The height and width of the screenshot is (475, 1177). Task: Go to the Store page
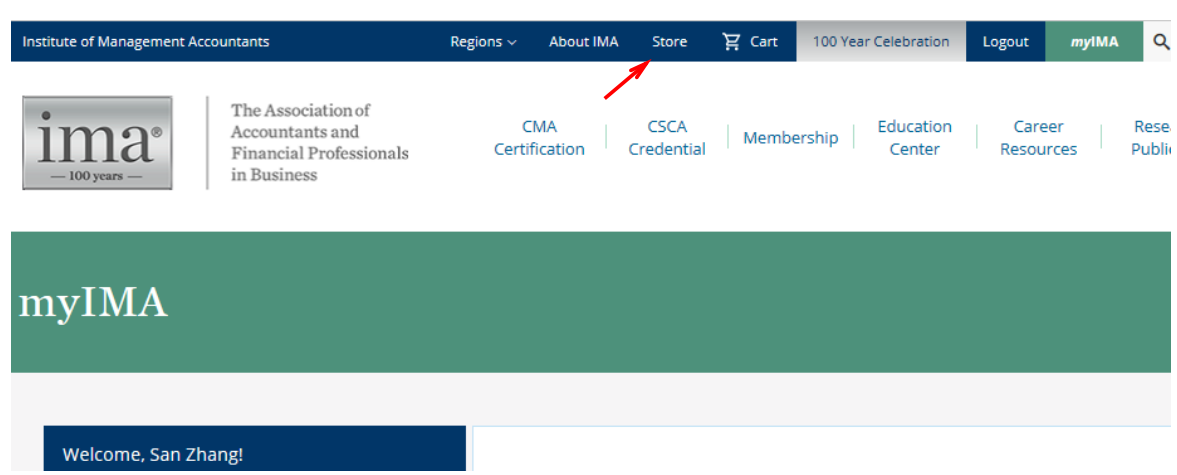coord(670,42)
